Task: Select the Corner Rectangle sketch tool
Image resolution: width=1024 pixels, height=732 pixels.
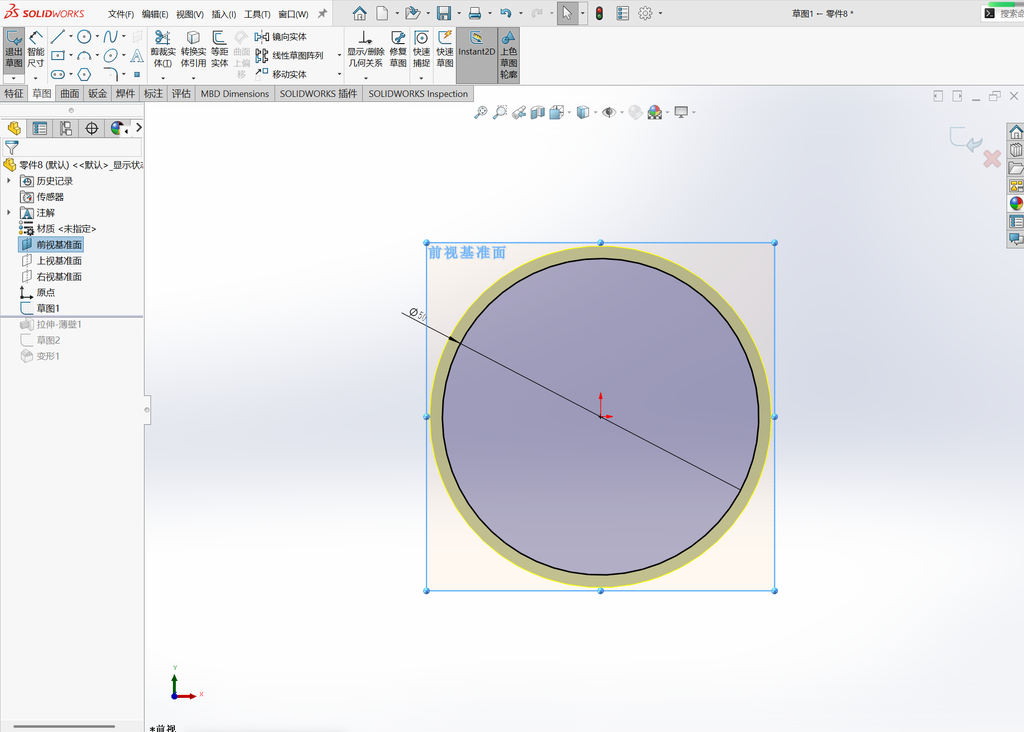Action: pyautogui.click(x=57, y=56)
